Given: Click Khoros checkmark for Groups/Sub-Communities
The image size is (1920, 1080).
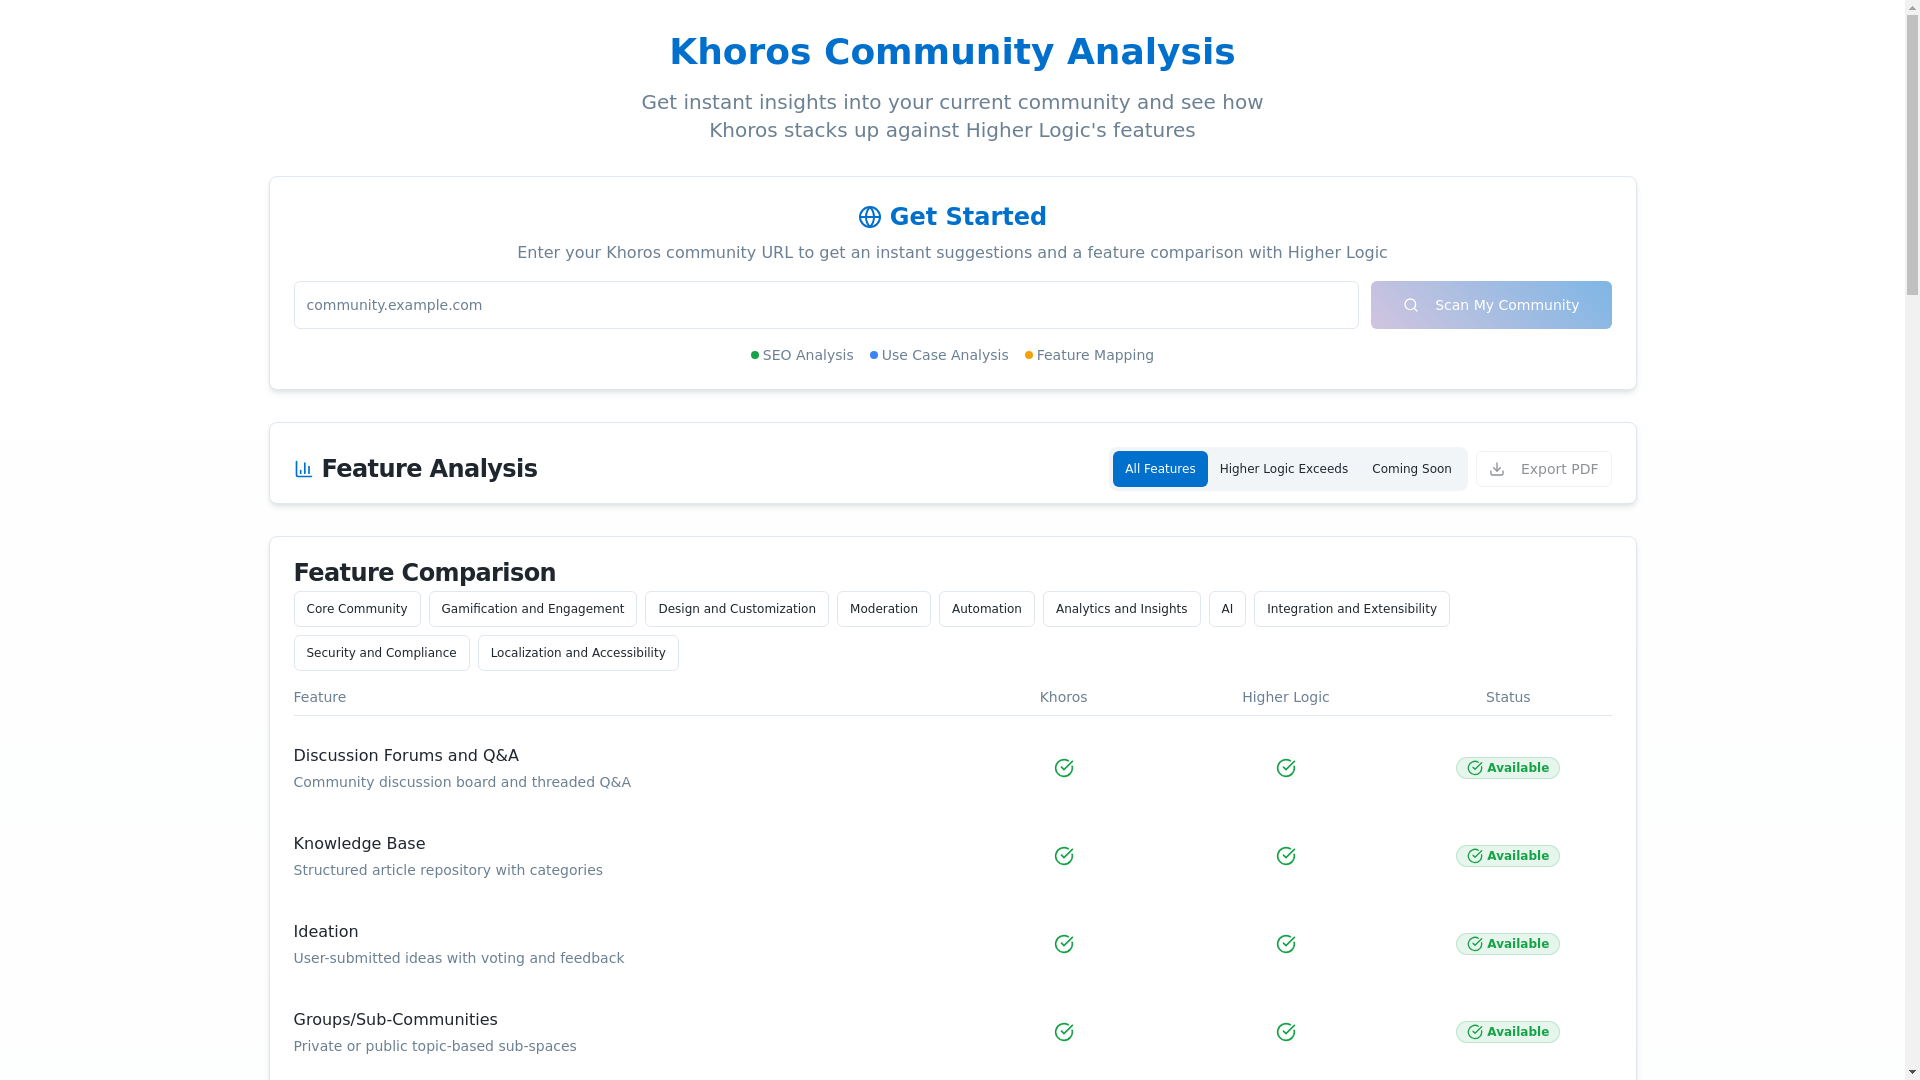Looking at the screenshot, I should (1063, 1032).
